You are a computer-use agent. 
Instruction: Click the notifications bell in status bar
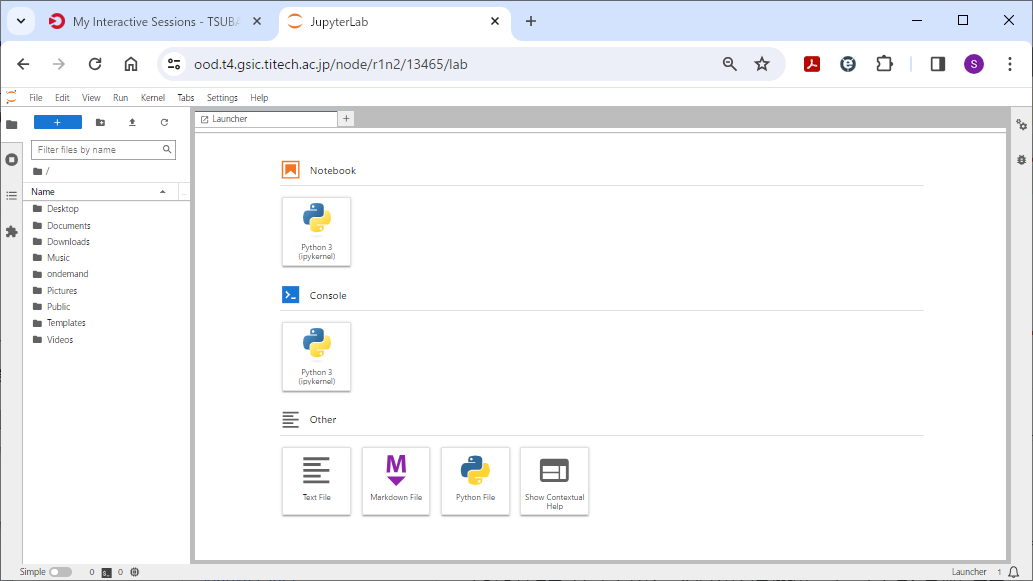click(x=1014, y=572)
